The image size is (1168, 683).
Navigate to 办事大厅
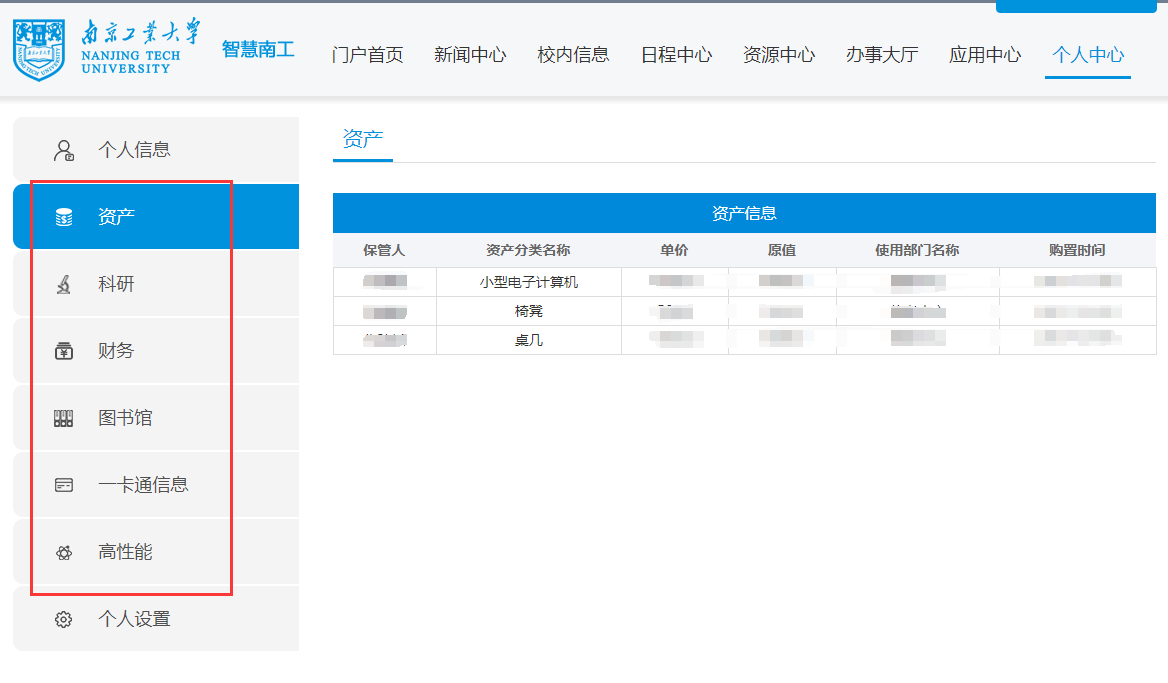(882, 55)
